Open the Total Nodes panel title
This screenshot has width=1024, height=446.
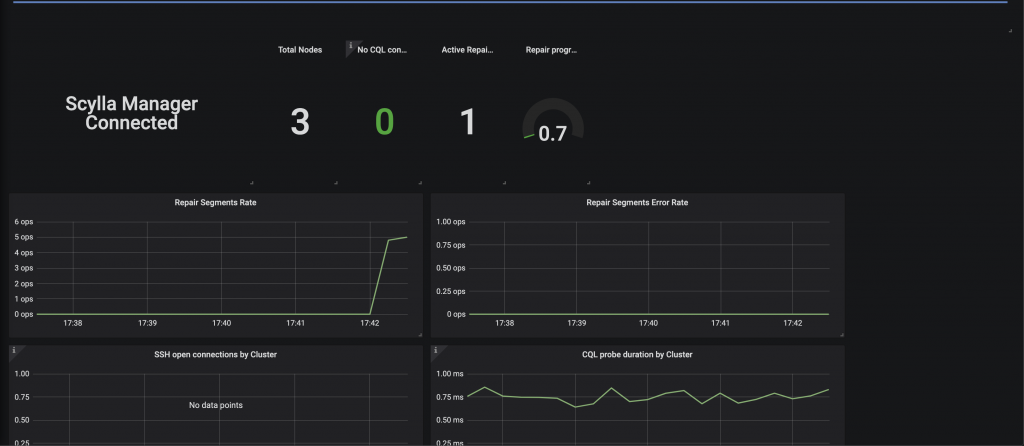point(300,50)
